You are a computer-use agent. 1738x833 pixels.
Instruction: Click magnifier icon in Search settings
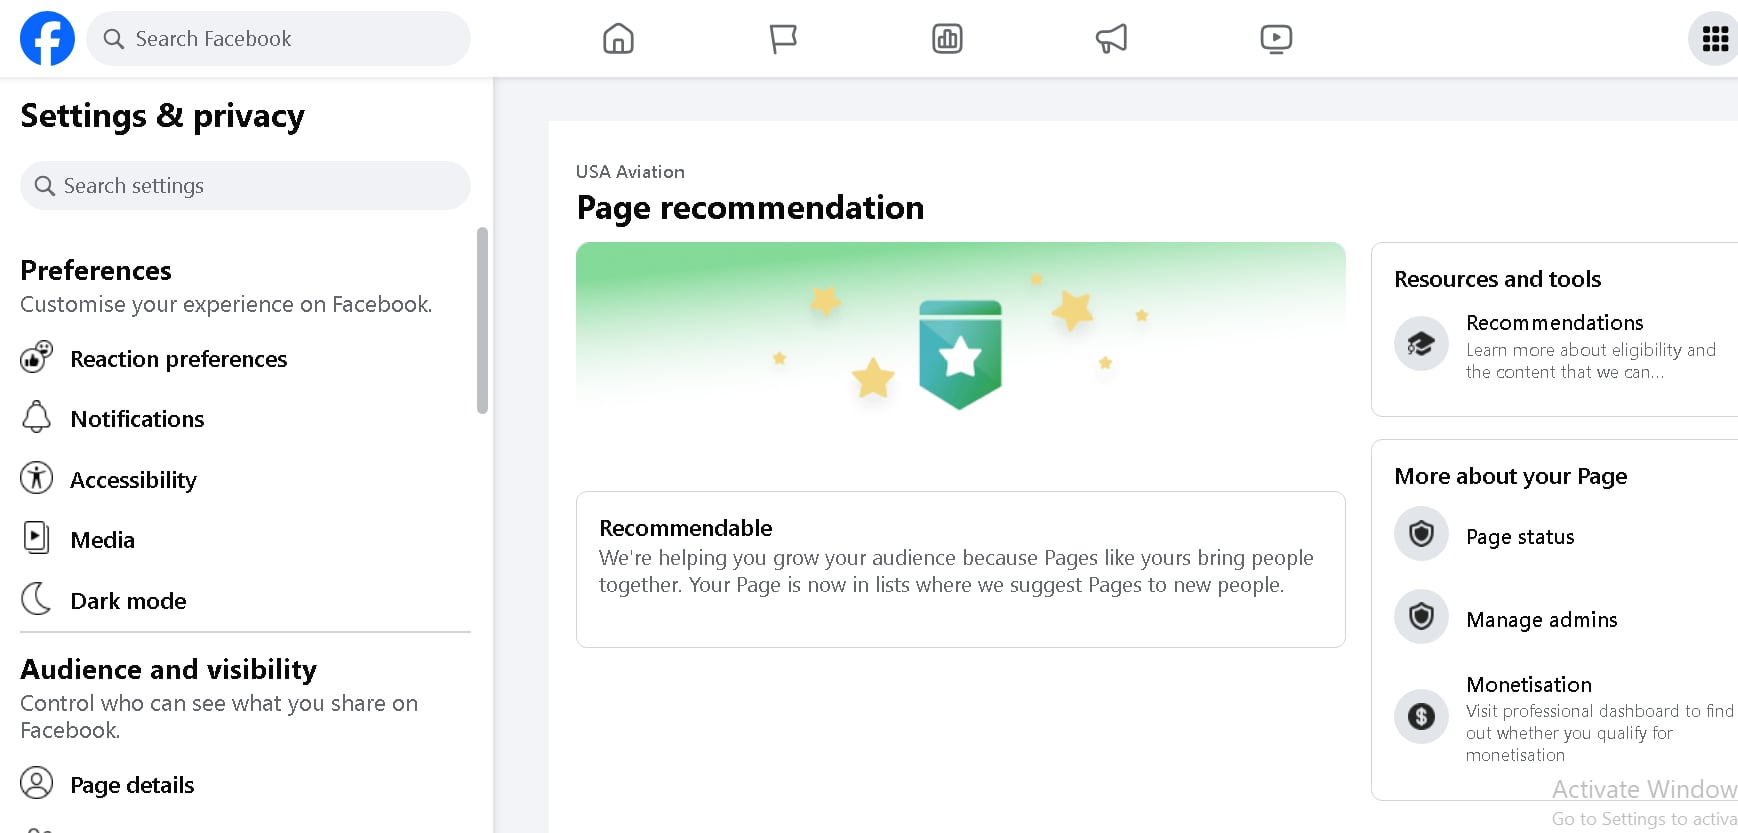44,186
